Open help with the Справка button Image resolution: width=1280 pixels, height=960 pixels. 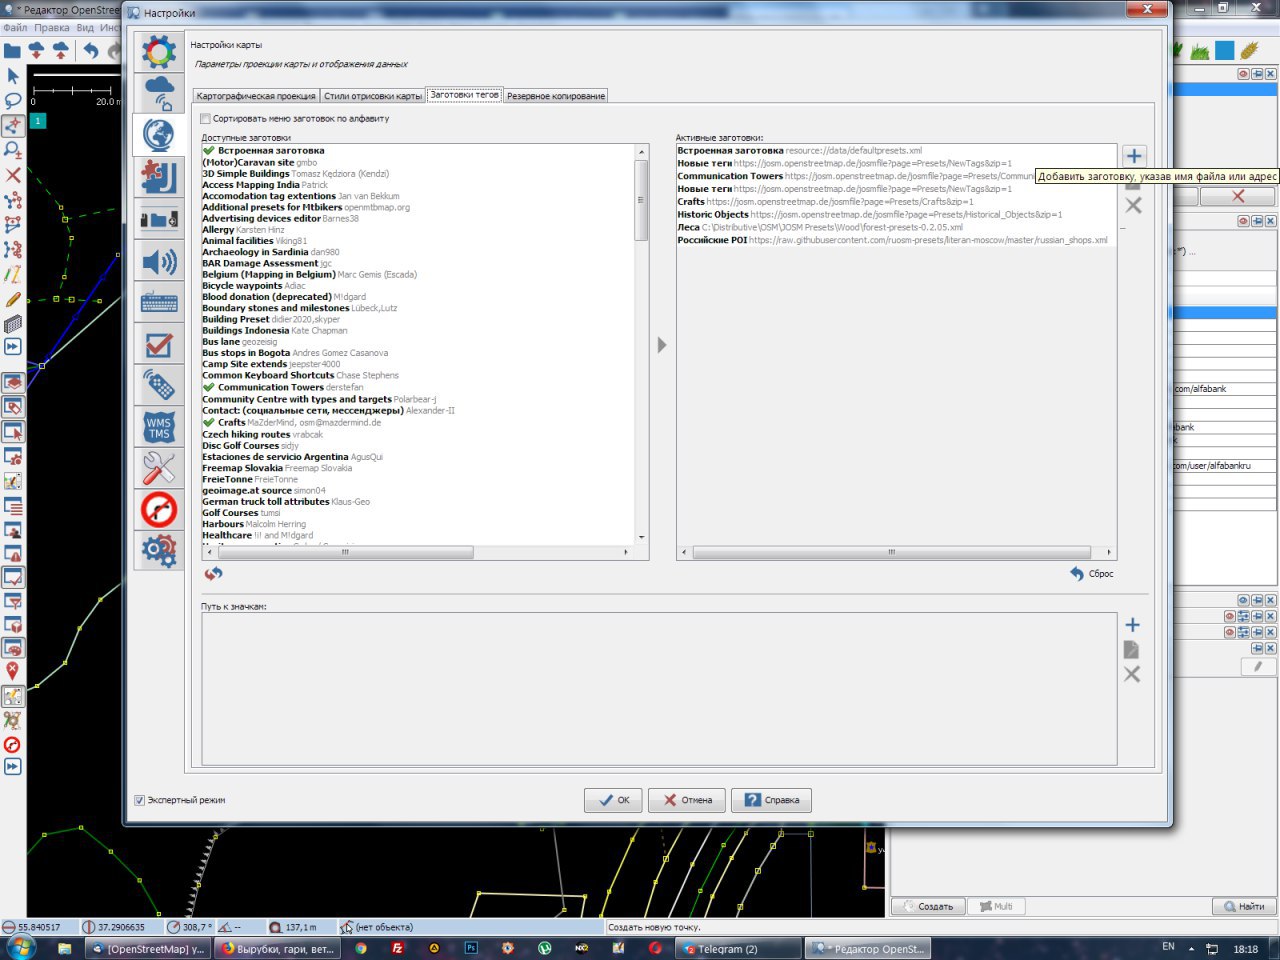pyautogui.click(x=771, y=800)
